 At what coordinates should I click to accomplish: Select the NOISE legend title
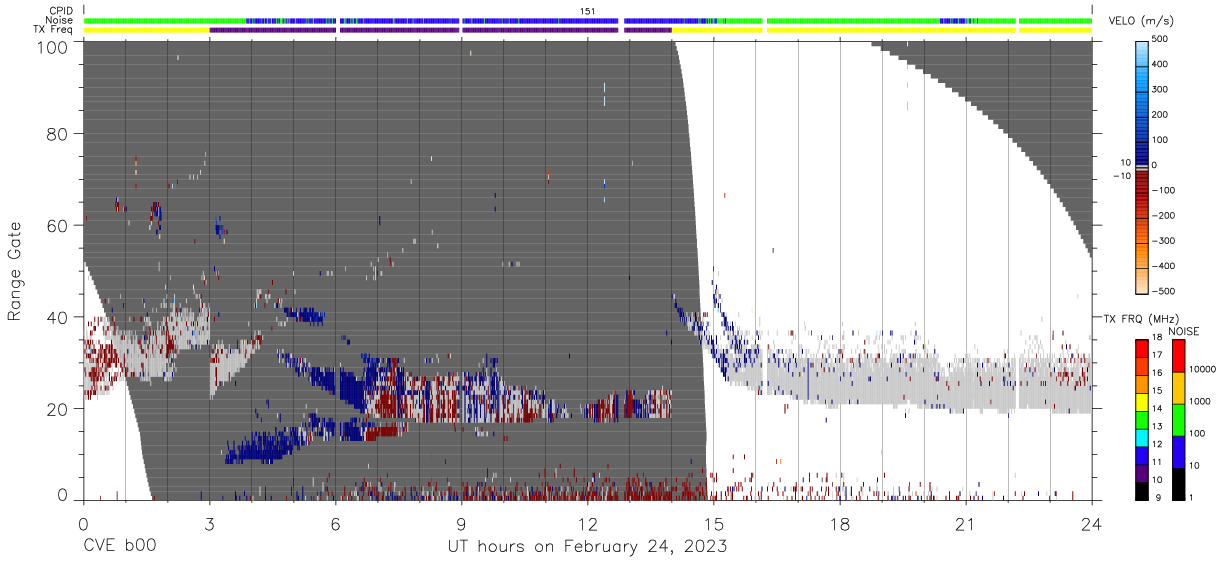click(x=1185, y=331)
